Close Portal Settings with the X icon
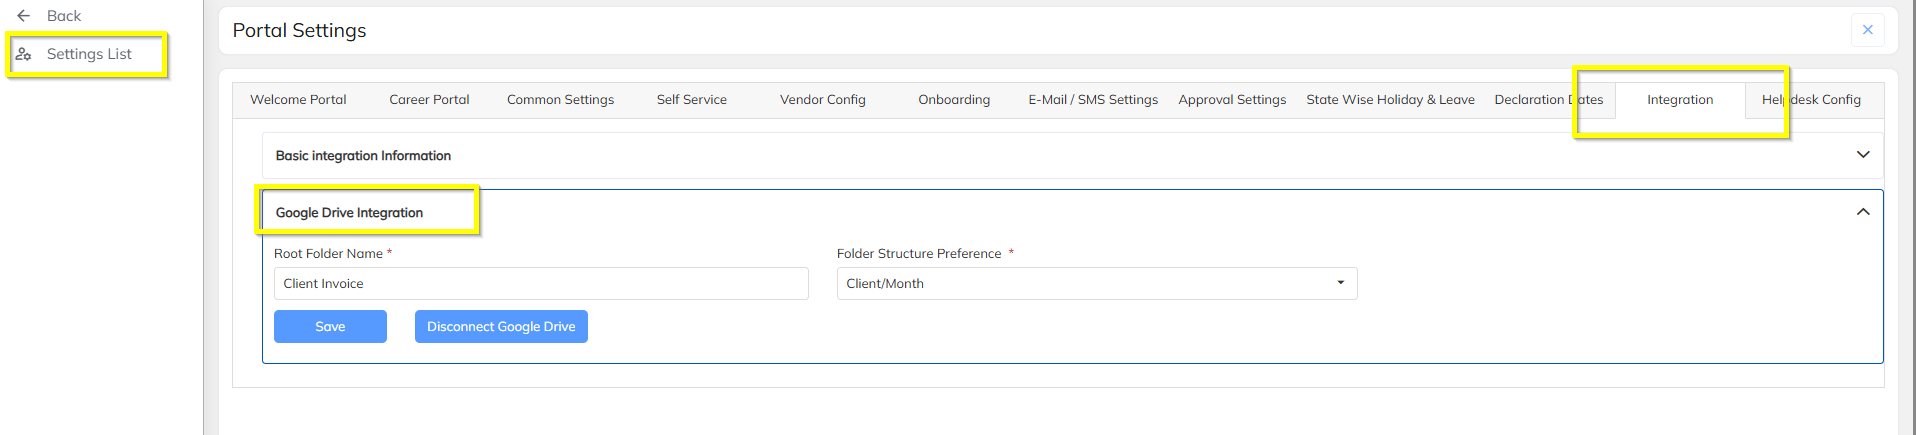The image size is (1916, 435). tap(1867, 30)
